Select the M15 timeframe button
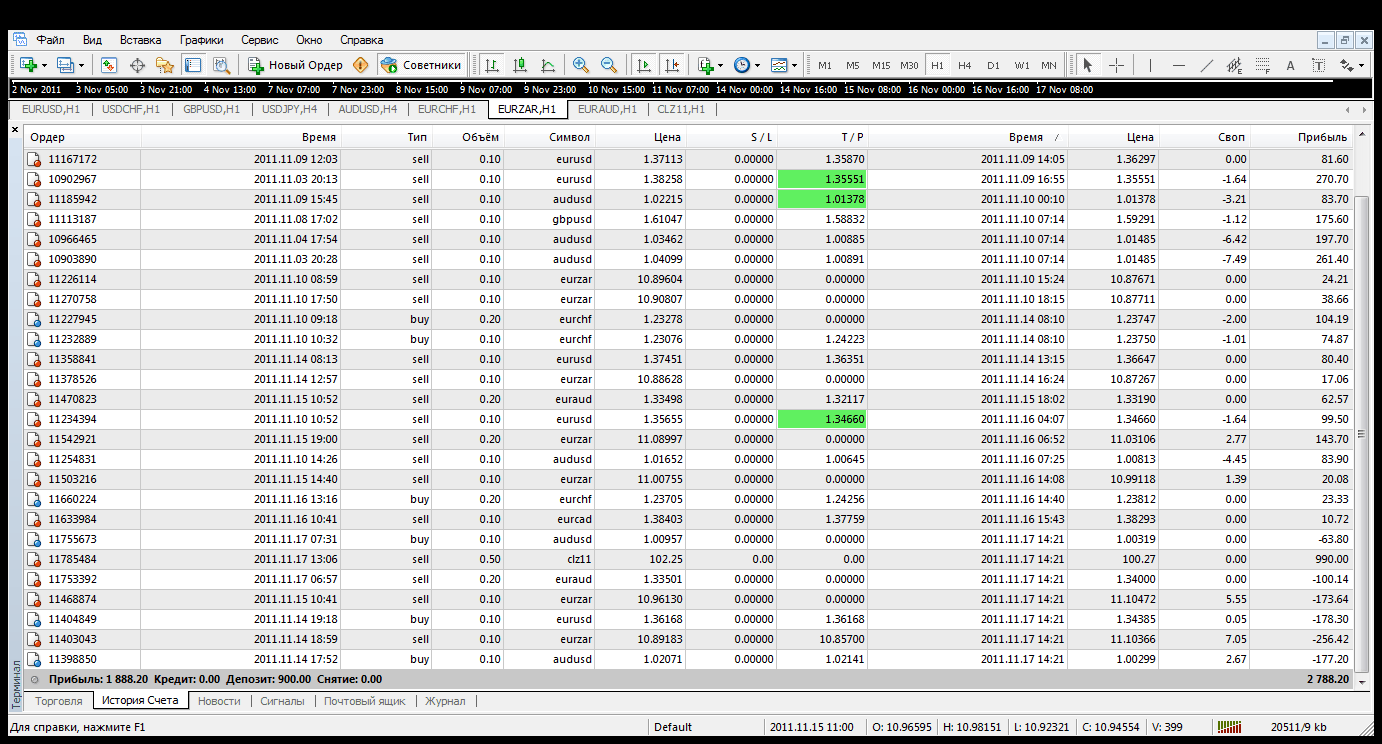This screenshot has height=744, width=1382. pos(880,65)
